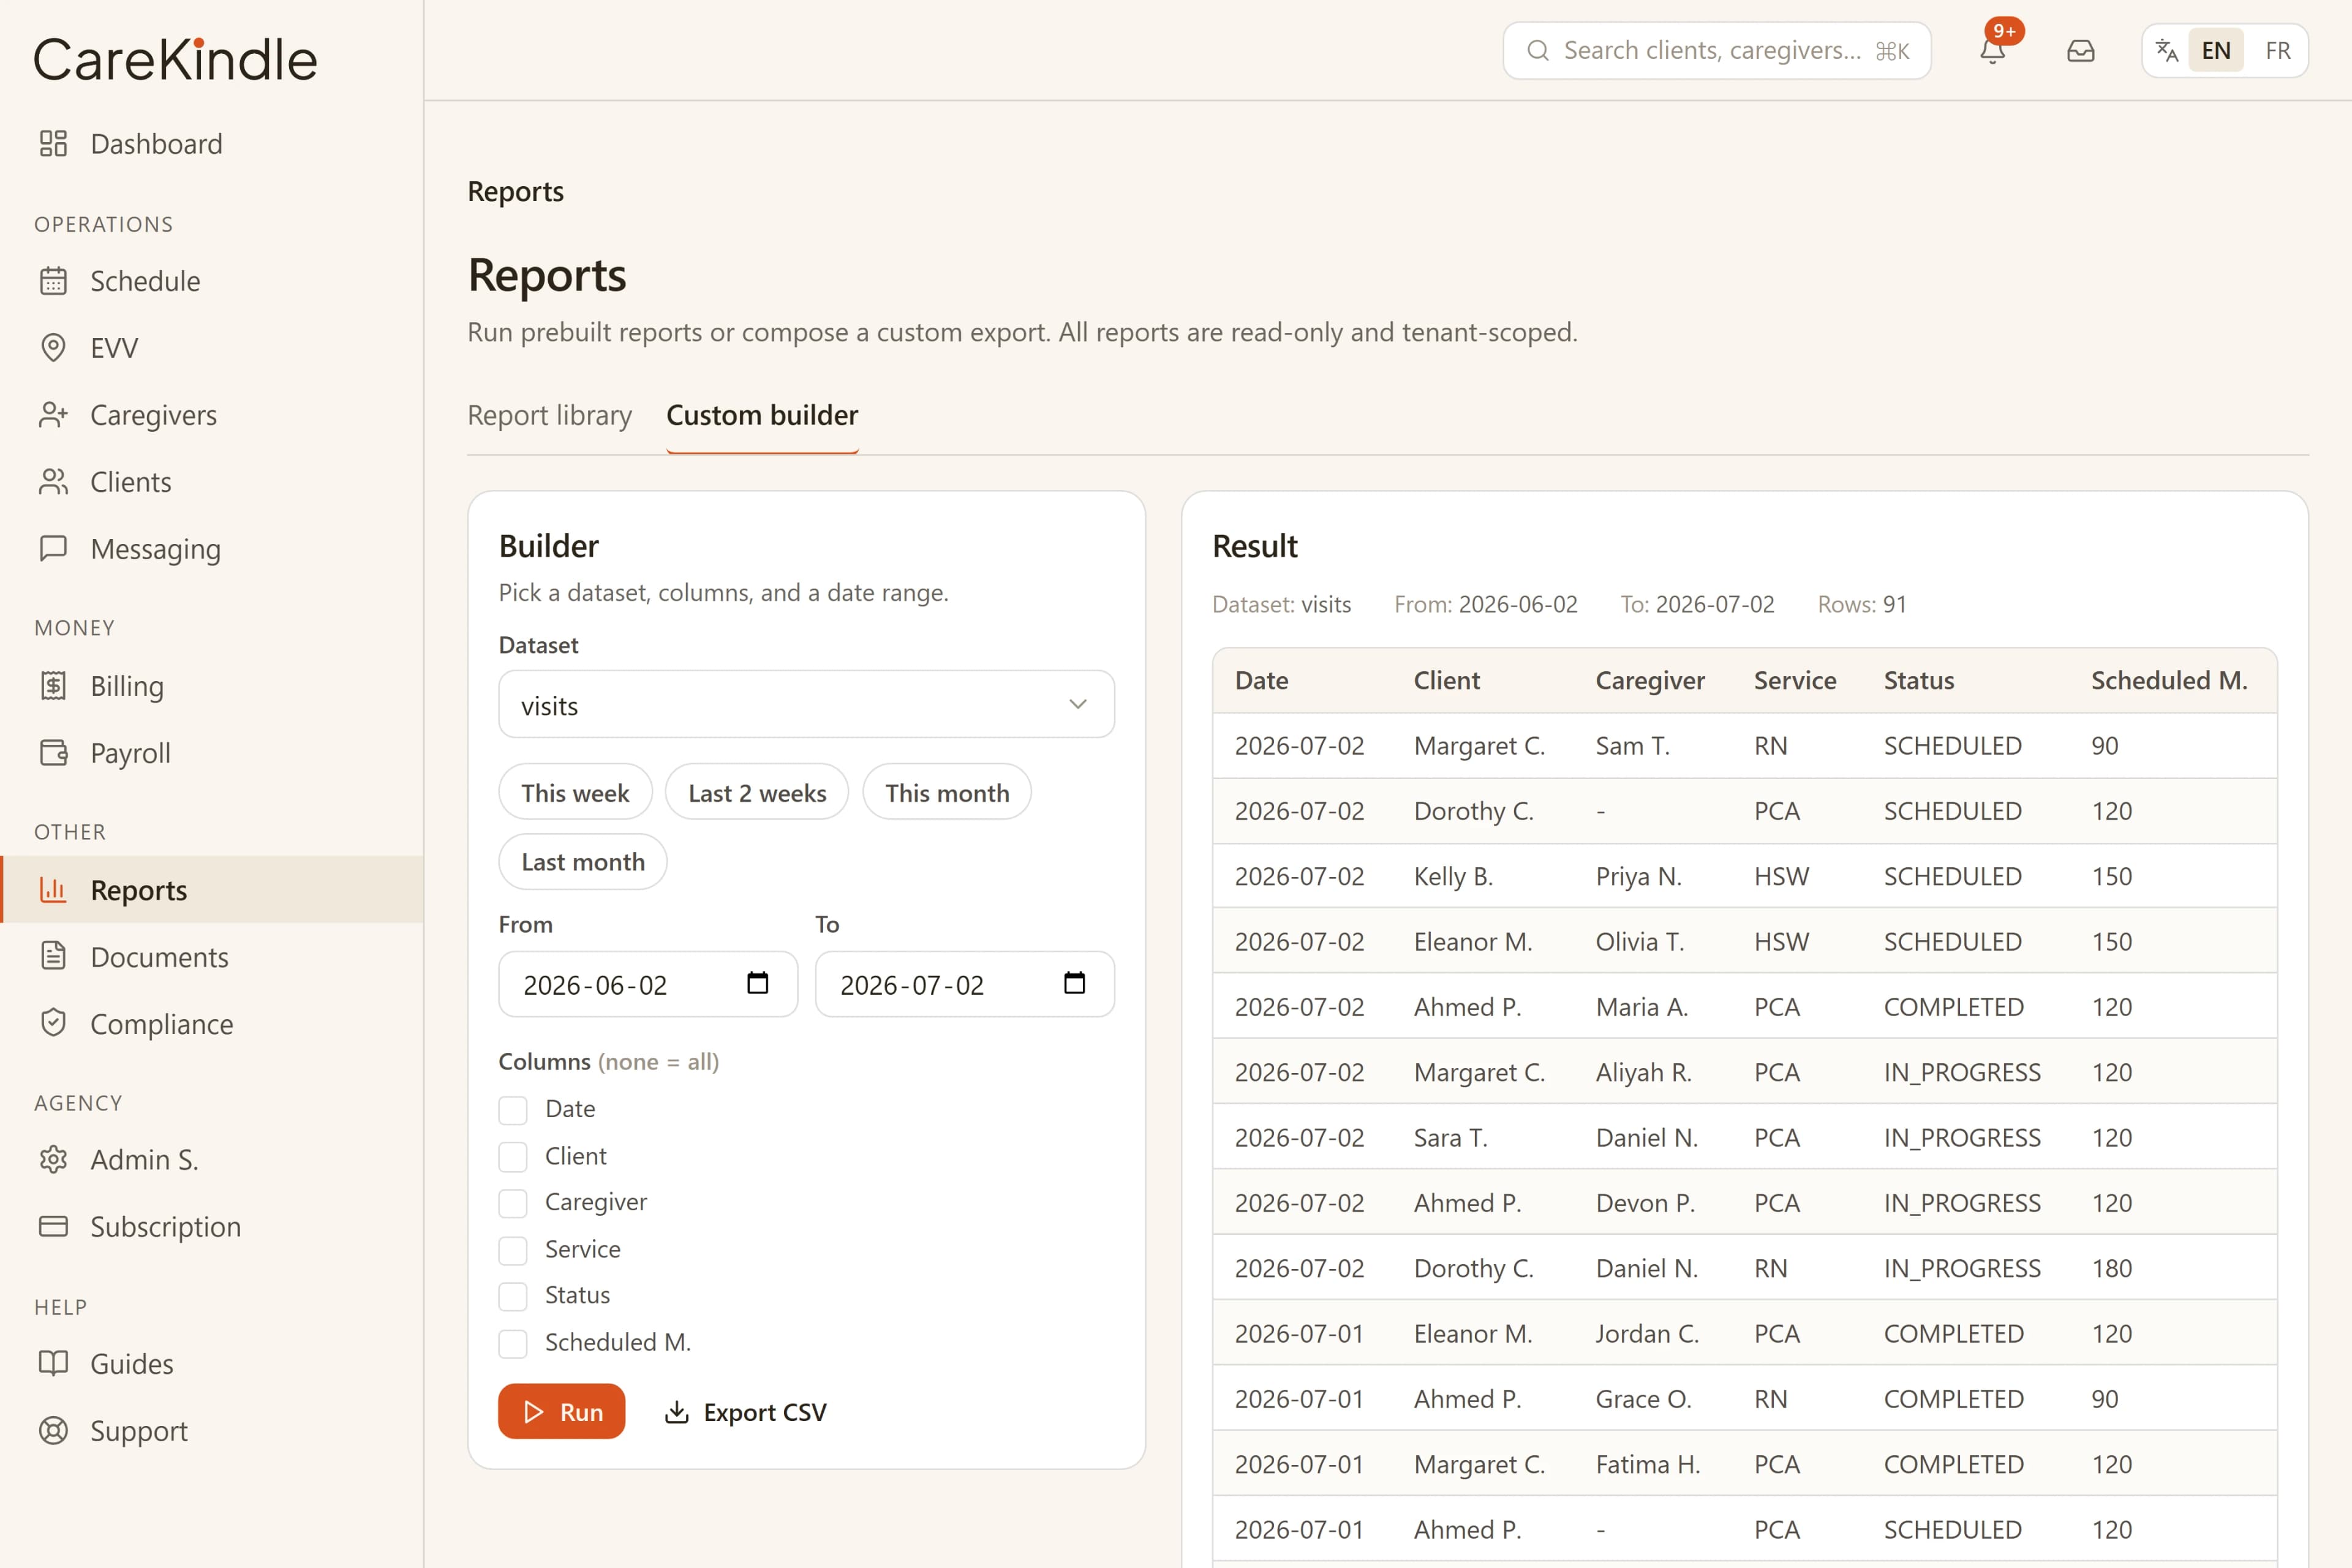Click Fatima H. caregiver cell
This screenshot has width=2352, height=1568.
[x=1648, y=1464]
